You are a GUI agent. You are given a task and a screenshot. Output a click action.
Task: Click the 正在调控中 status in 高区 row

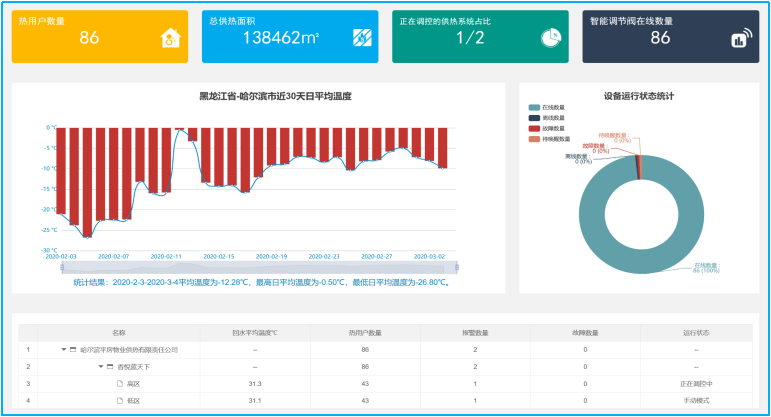[695, 384]
